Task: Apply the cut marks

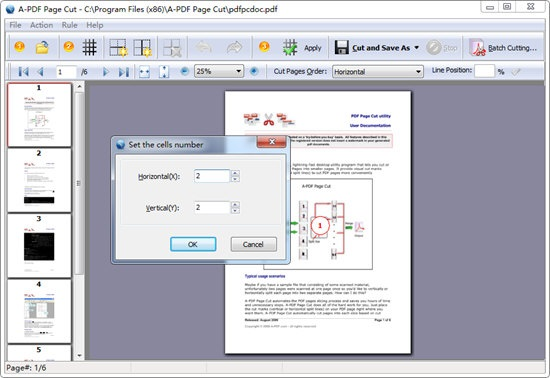Action: [303, 48]
